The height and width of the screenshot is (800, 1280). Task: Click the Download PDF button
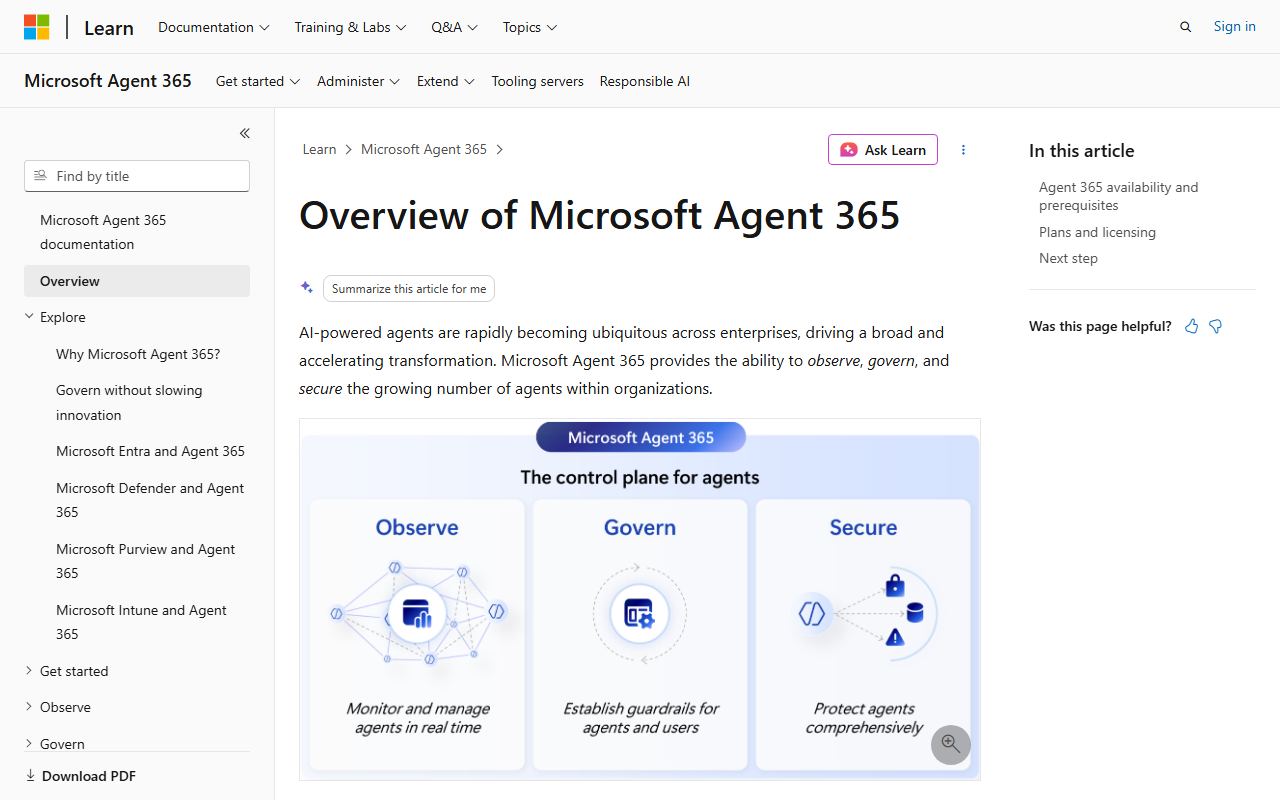click(80, 776)
